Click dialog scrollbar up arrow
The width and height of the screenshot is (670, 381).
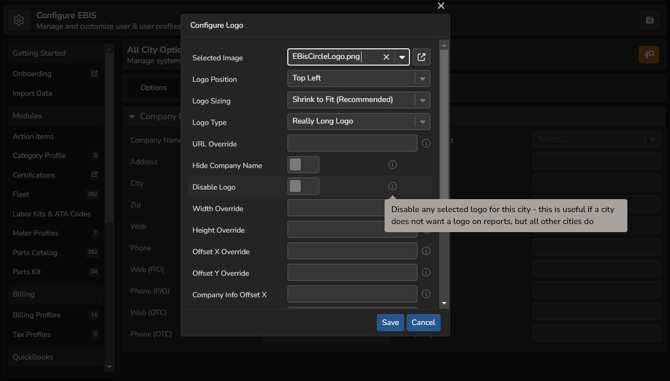444,45
